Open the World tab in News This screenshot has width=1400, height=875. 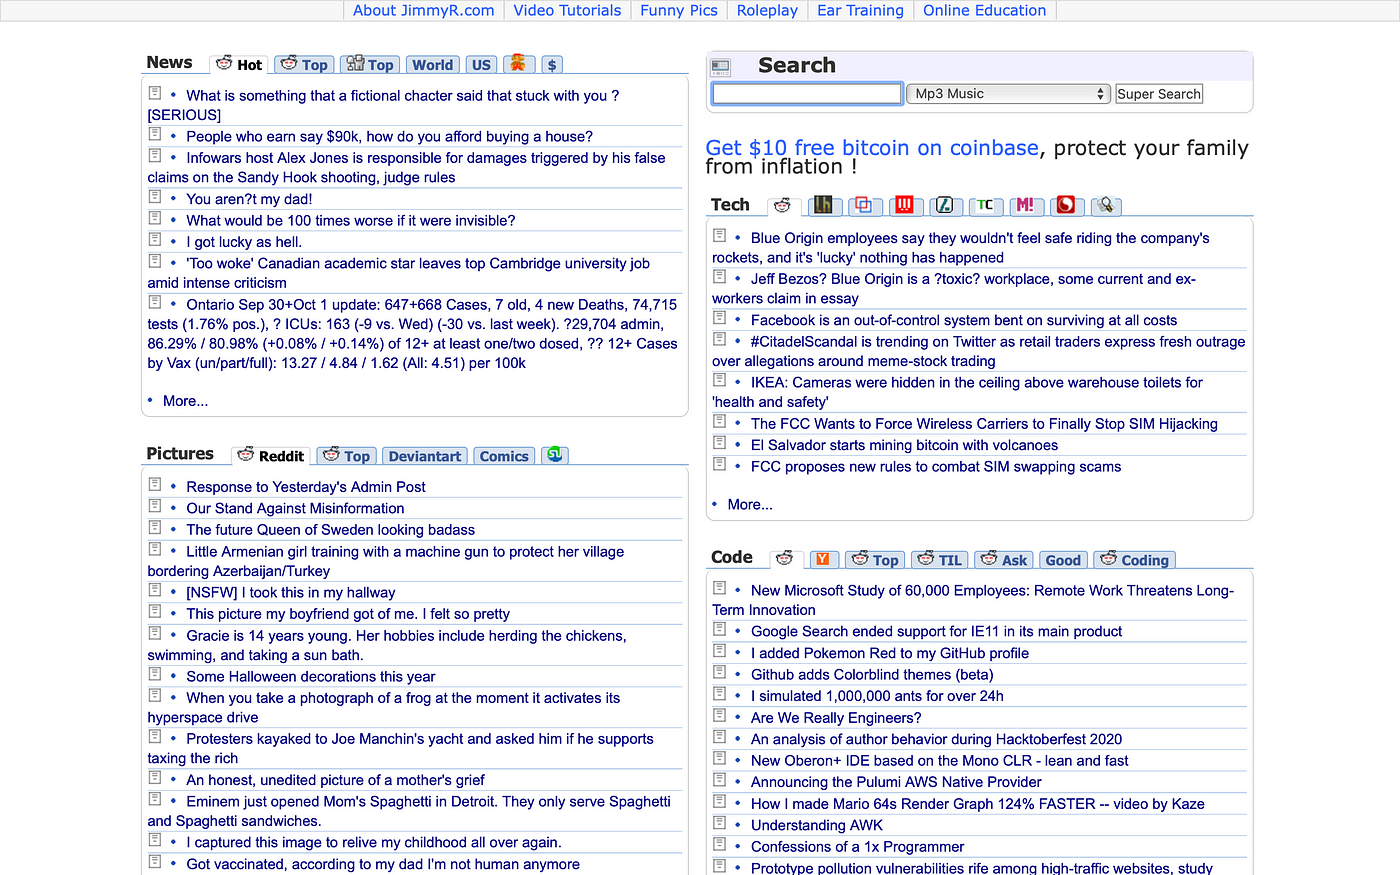[432, 64]
